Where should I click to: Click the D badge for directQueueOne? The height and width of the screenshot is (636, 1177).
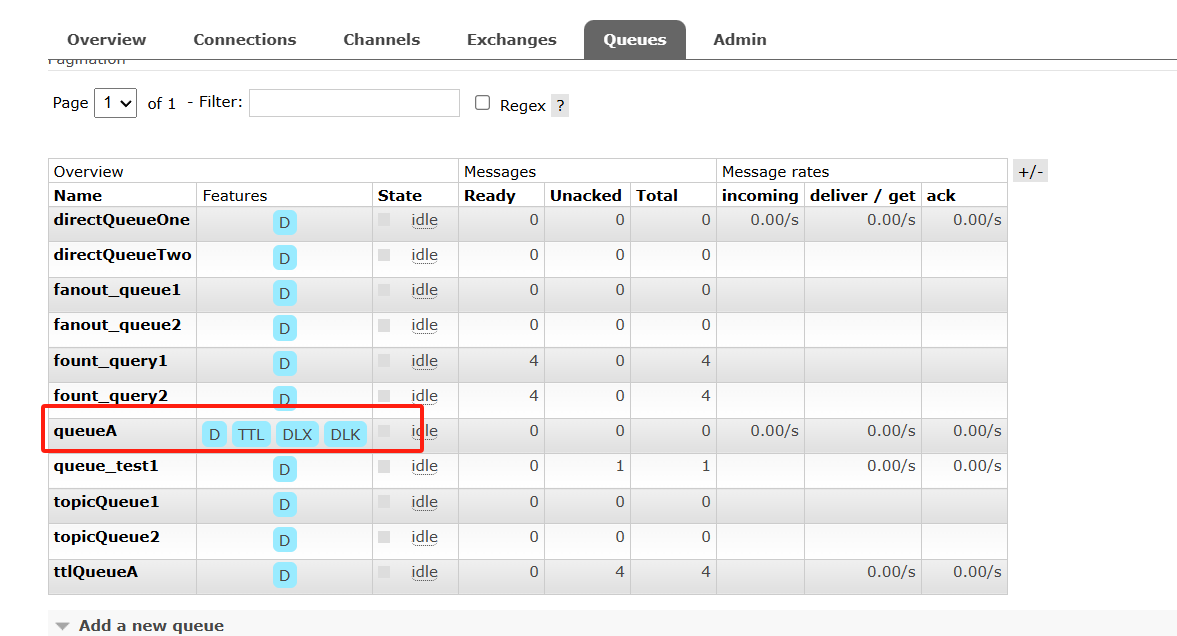(x=284, y=223)
